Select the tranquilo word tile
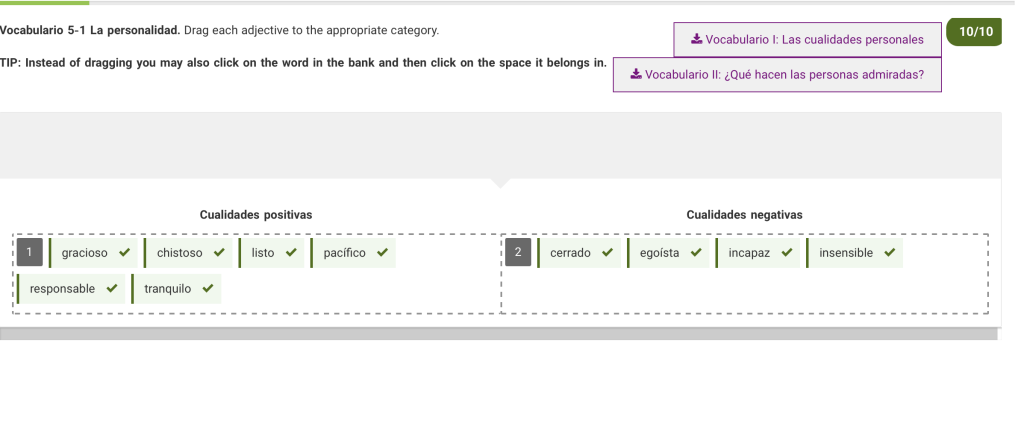The image size is (1024, 423). [x=176, y=289]
